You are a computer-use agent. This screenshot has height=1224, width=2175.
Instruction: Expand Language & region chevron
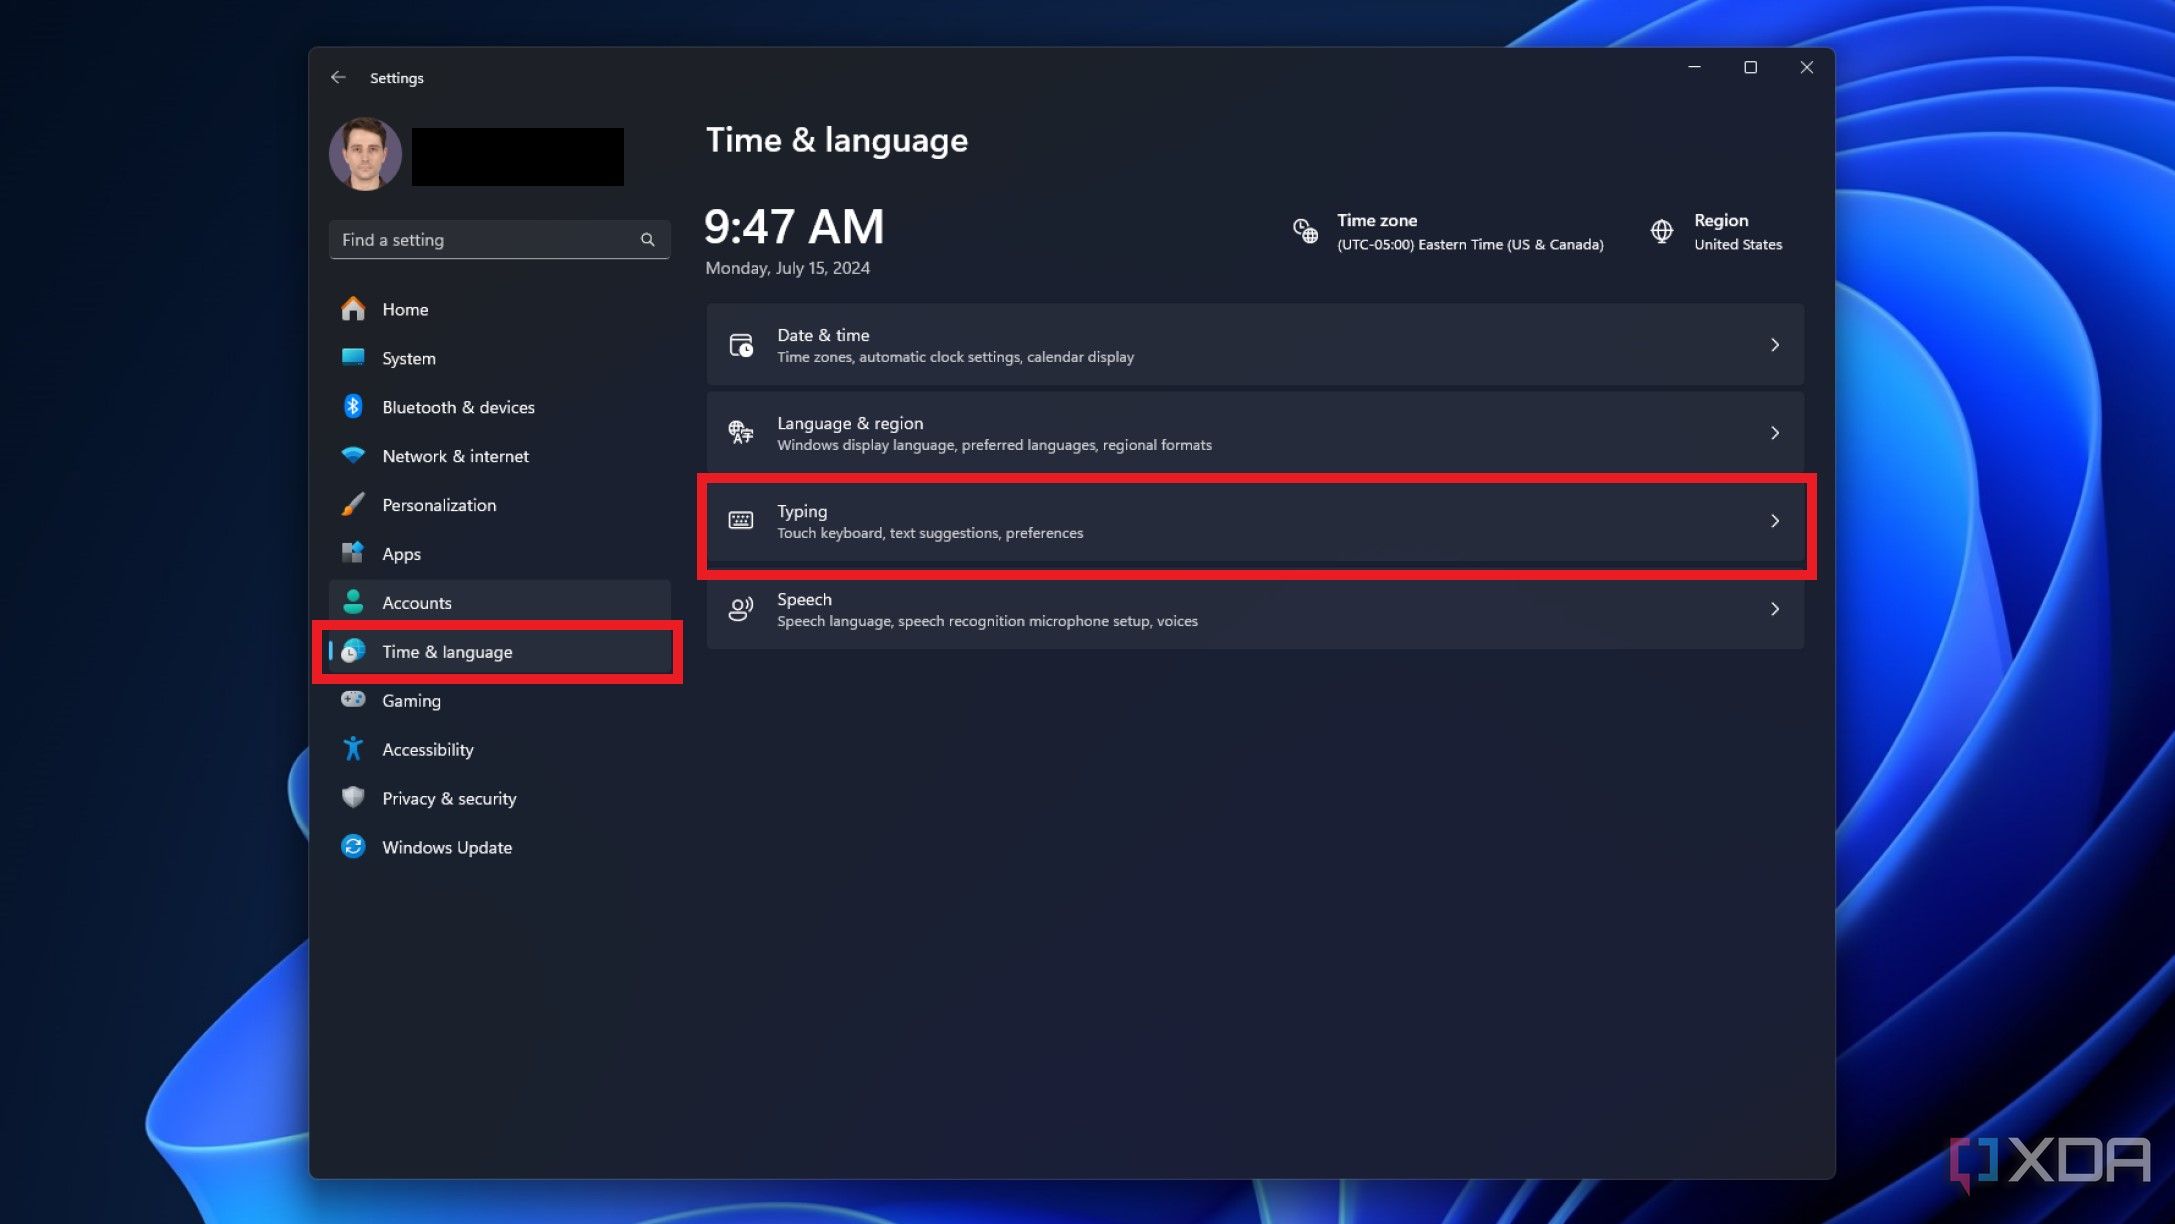pyautogui.click(x=1775, y=433)
